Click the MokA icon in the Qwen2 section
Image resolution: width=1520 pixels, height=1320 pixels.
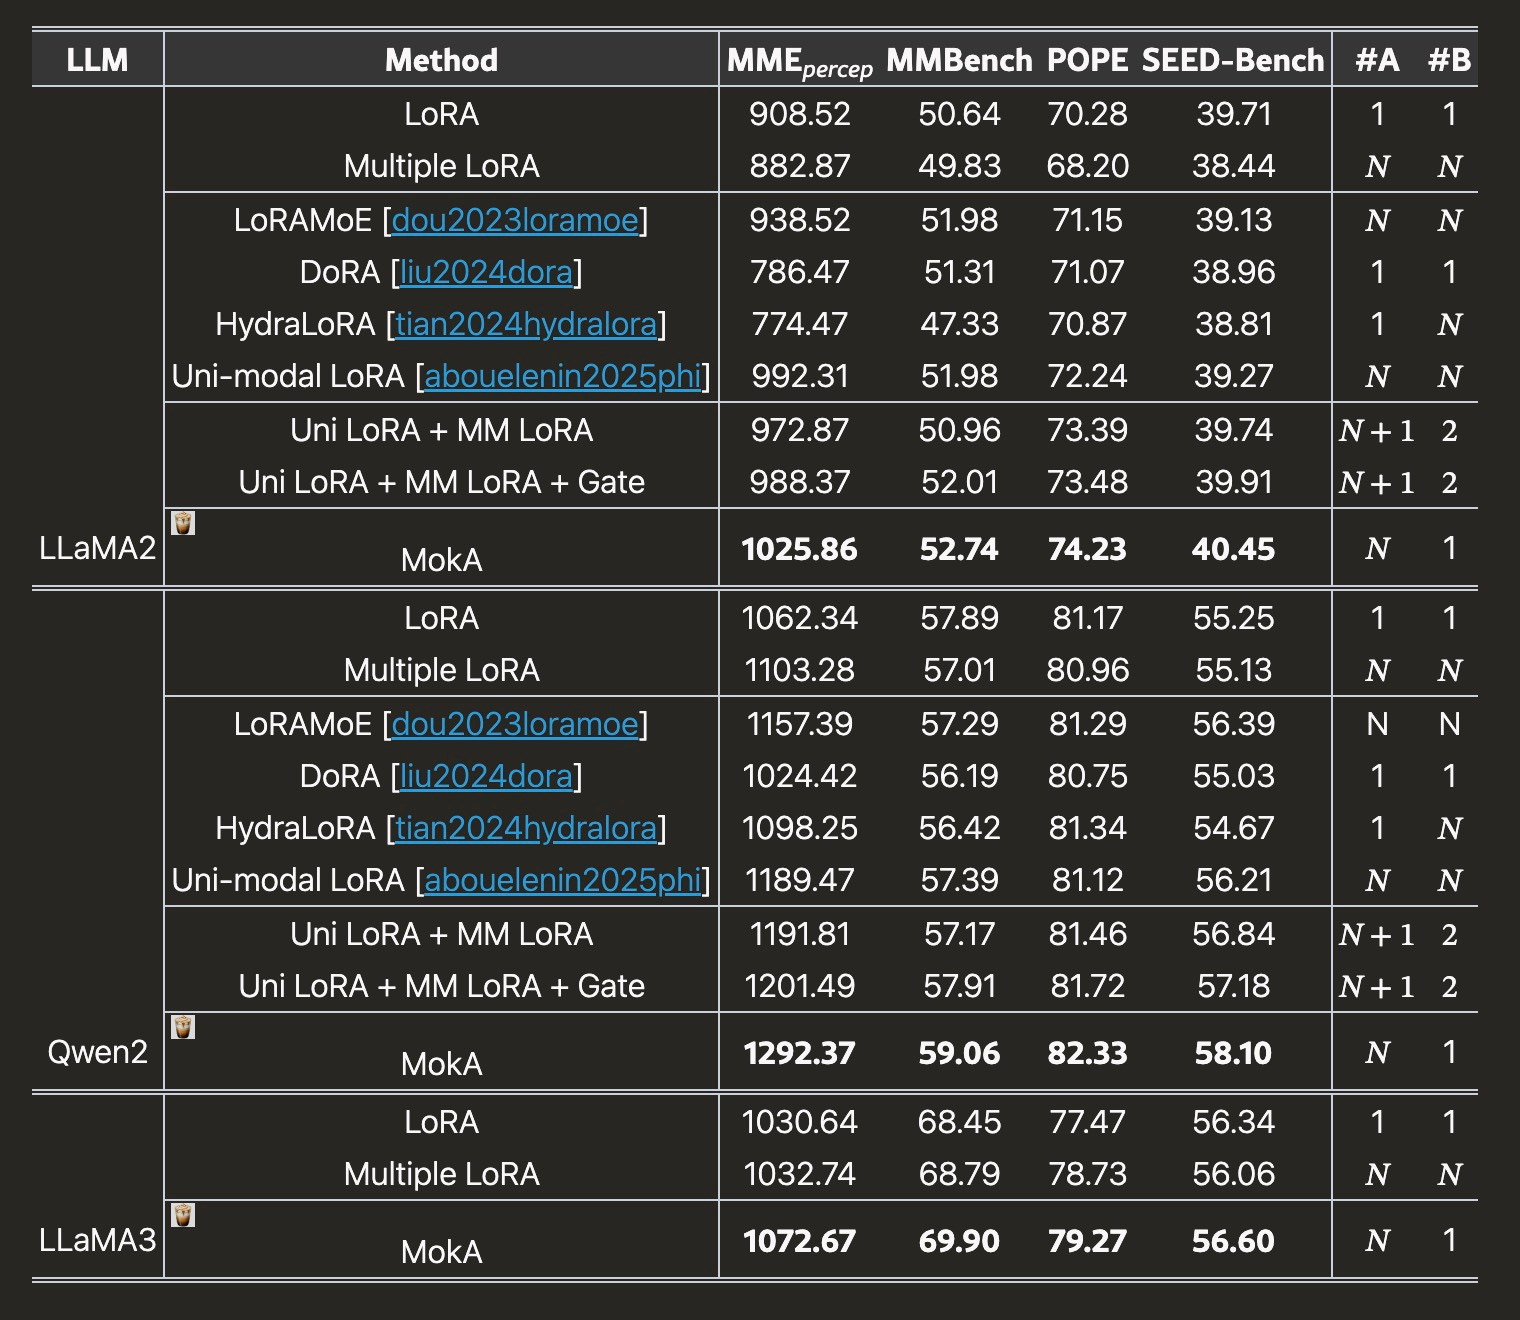[x=183, y=1027]
